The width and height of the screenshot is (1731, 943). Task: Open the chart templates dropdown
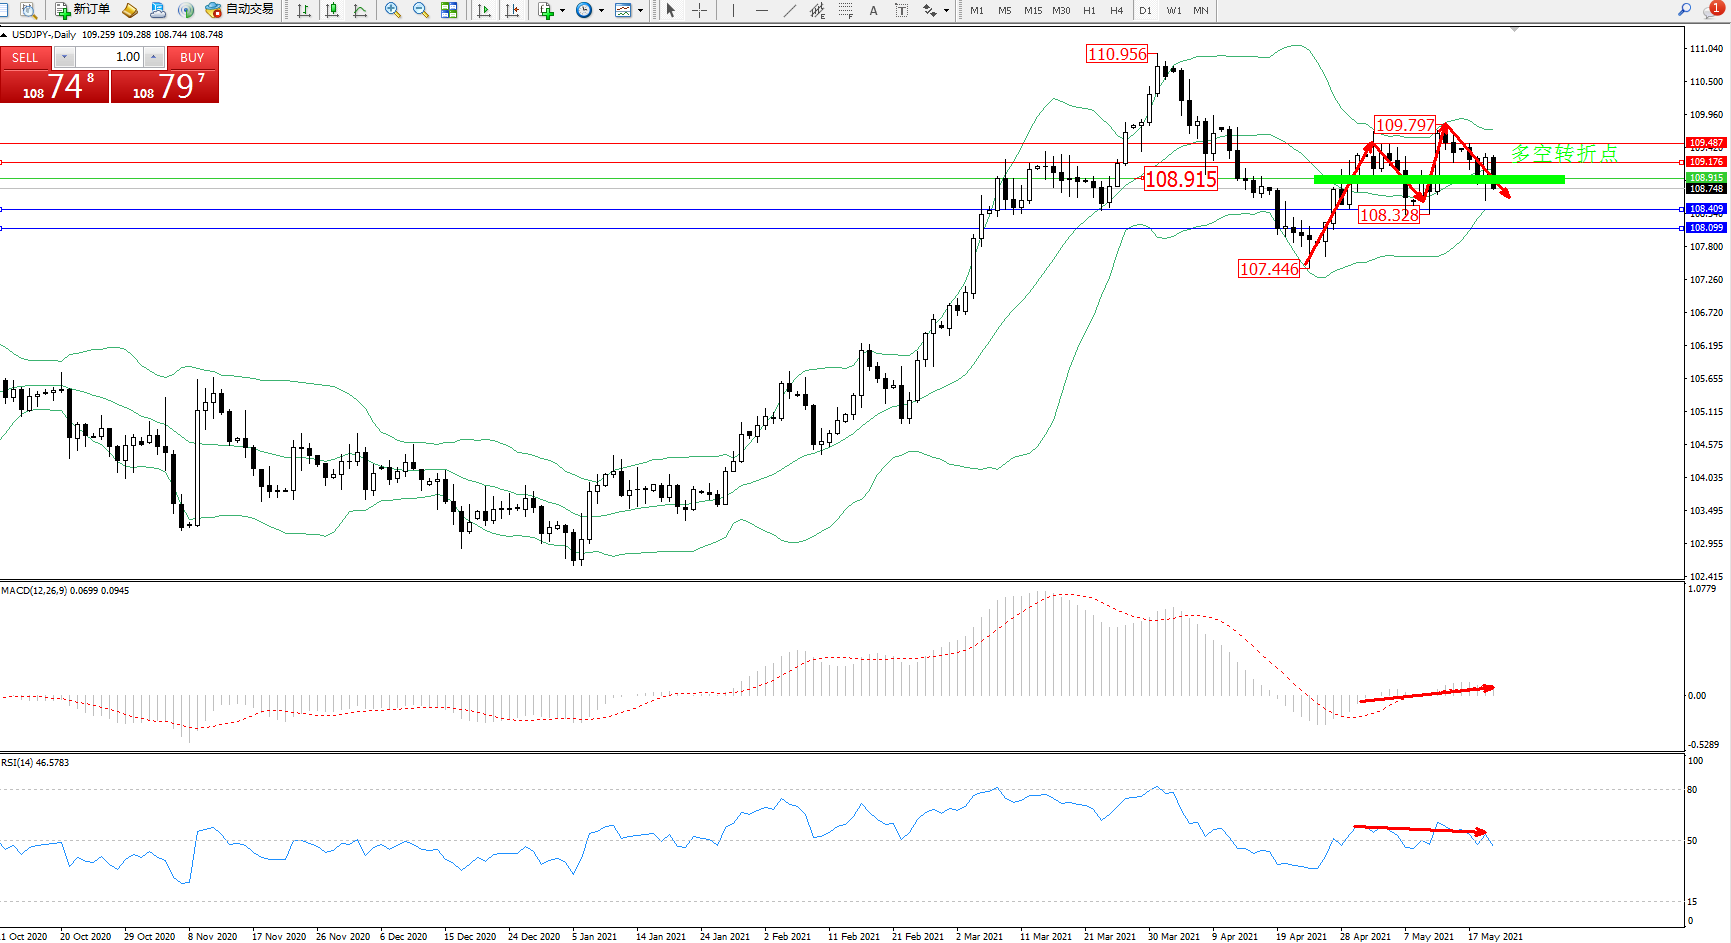pos(640,11)
